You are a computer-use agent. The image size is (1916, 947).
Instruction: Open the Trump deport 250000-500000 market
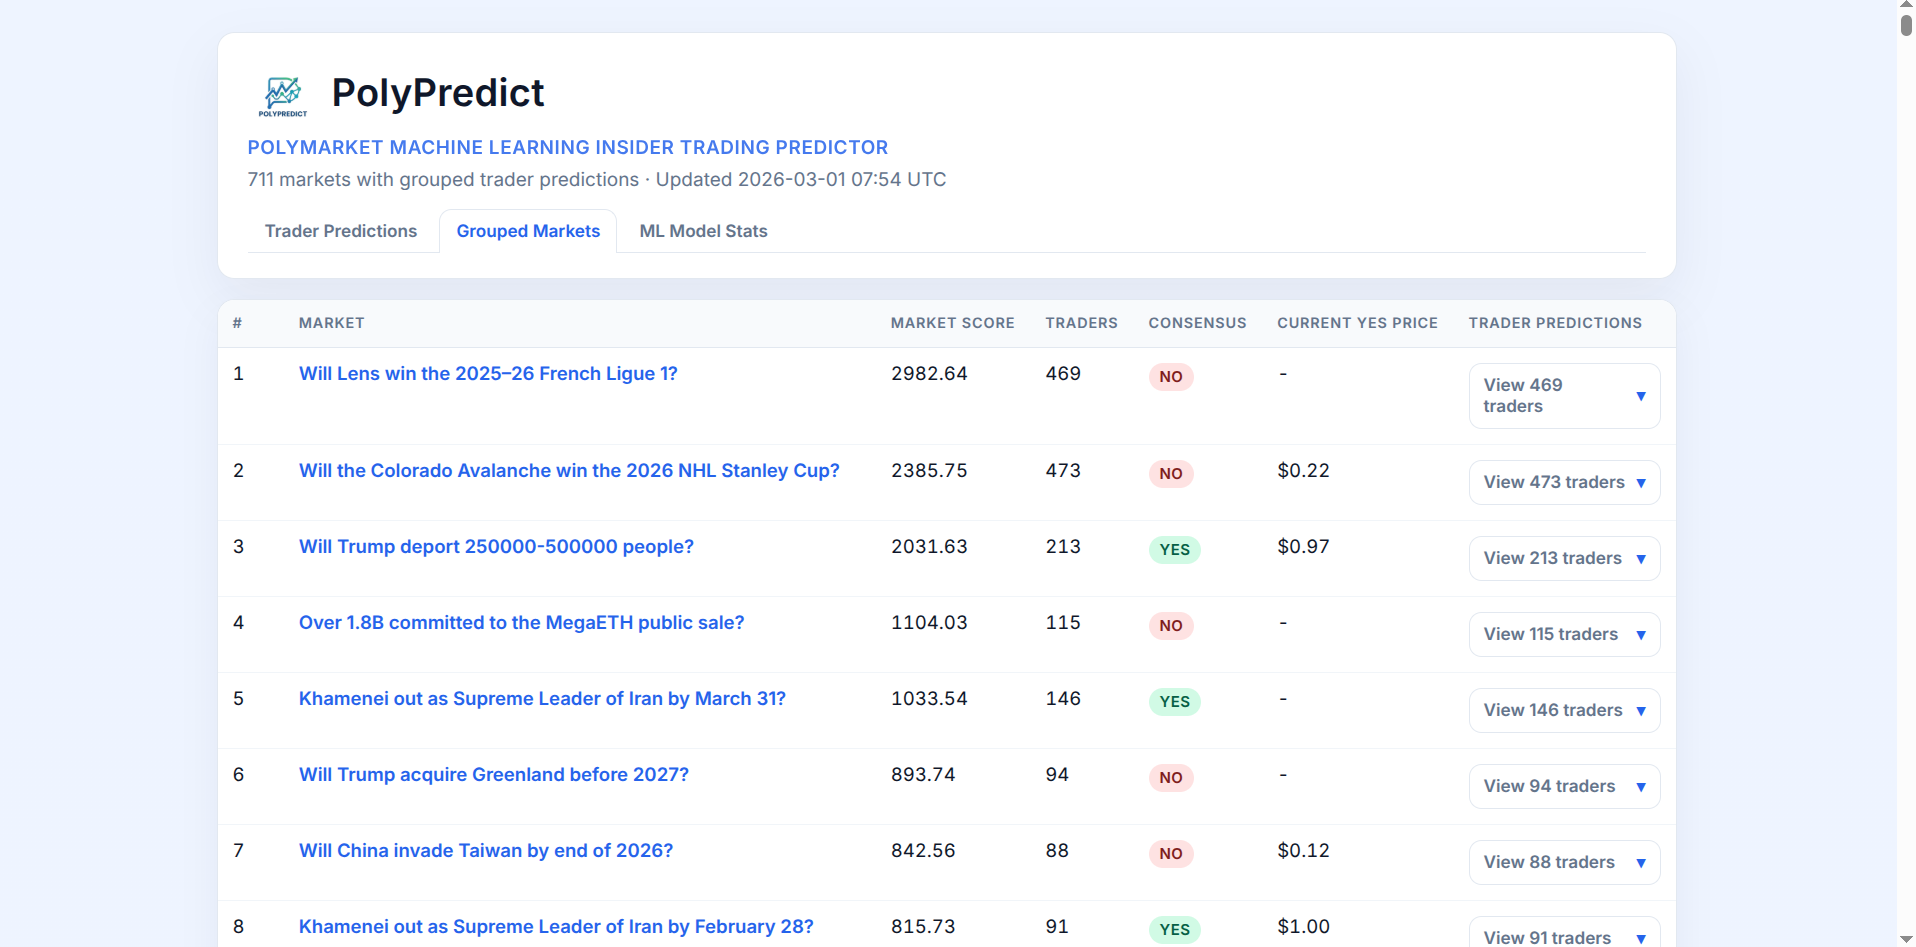click(496, 546)
